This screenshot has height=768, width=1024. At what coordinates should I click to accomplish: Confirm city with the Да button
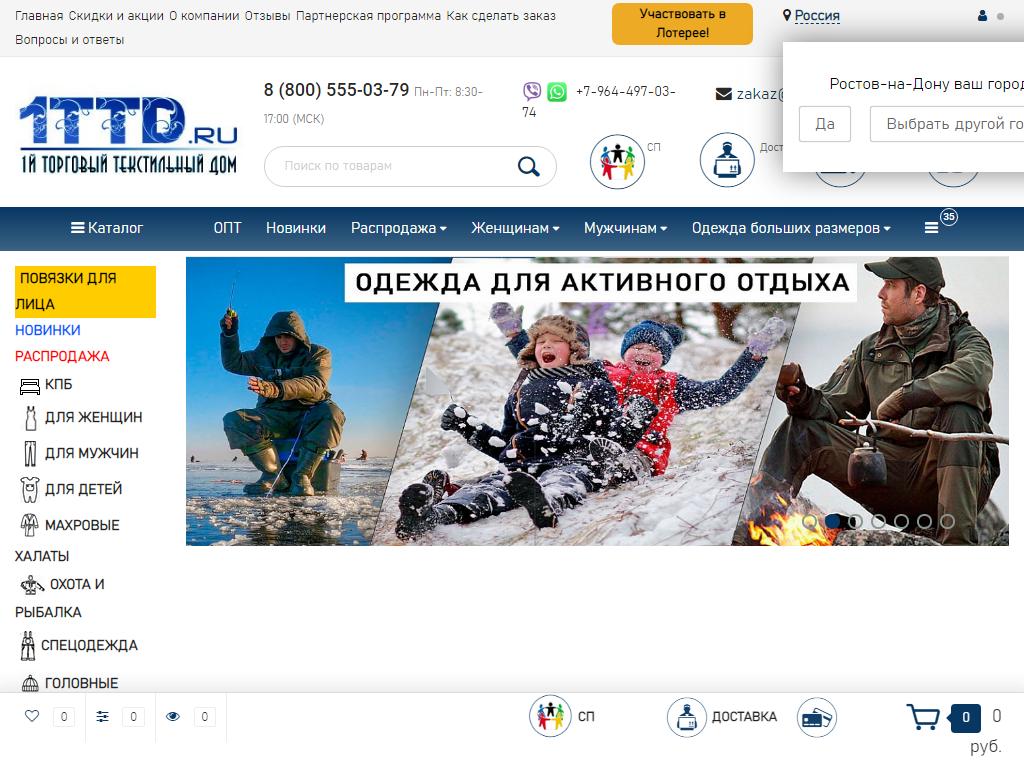pyautogui.click(x=825, y=124)
